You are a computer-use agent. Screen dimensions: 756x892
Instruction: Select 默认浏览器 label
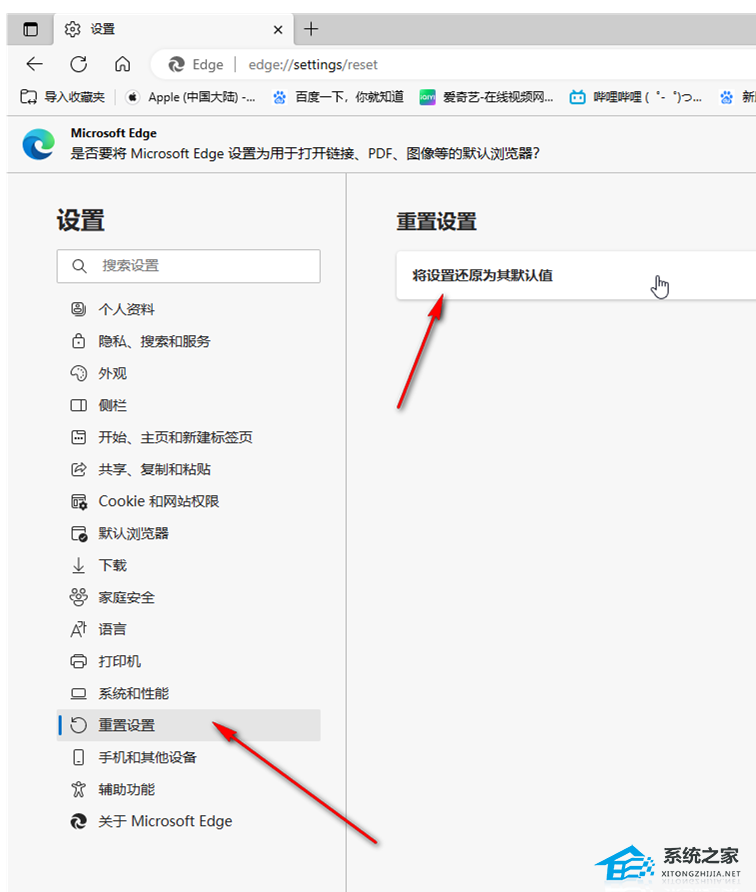tap(133, 533)
